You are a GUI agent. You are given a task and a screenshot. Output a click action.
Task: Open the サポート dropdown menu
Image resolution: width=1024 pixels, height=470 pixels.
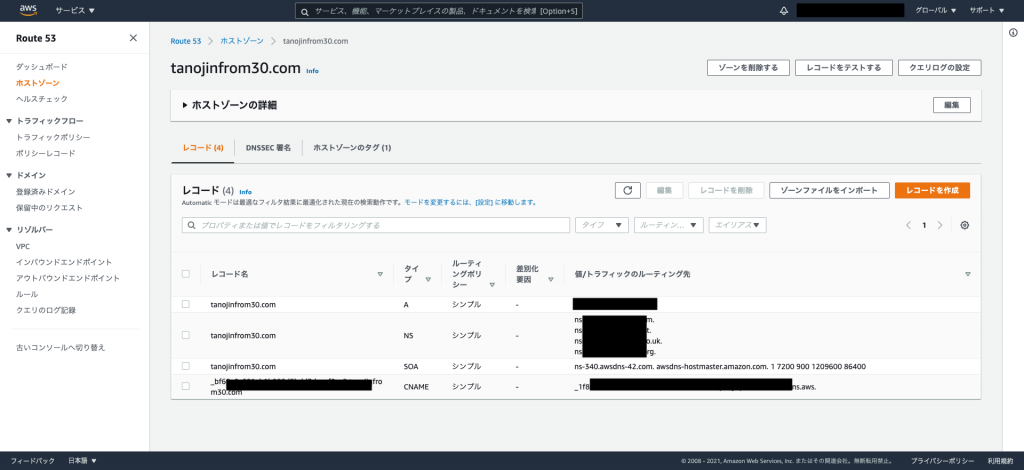tap(987, 10)
